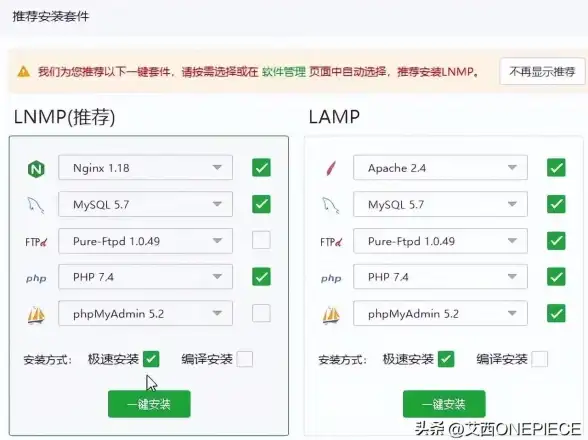Image resolution: width=588 pixels, height=440 pixels.
Task: Open LNMP PHP 7.4 version dropdown
Action: [x=146, y=276]
